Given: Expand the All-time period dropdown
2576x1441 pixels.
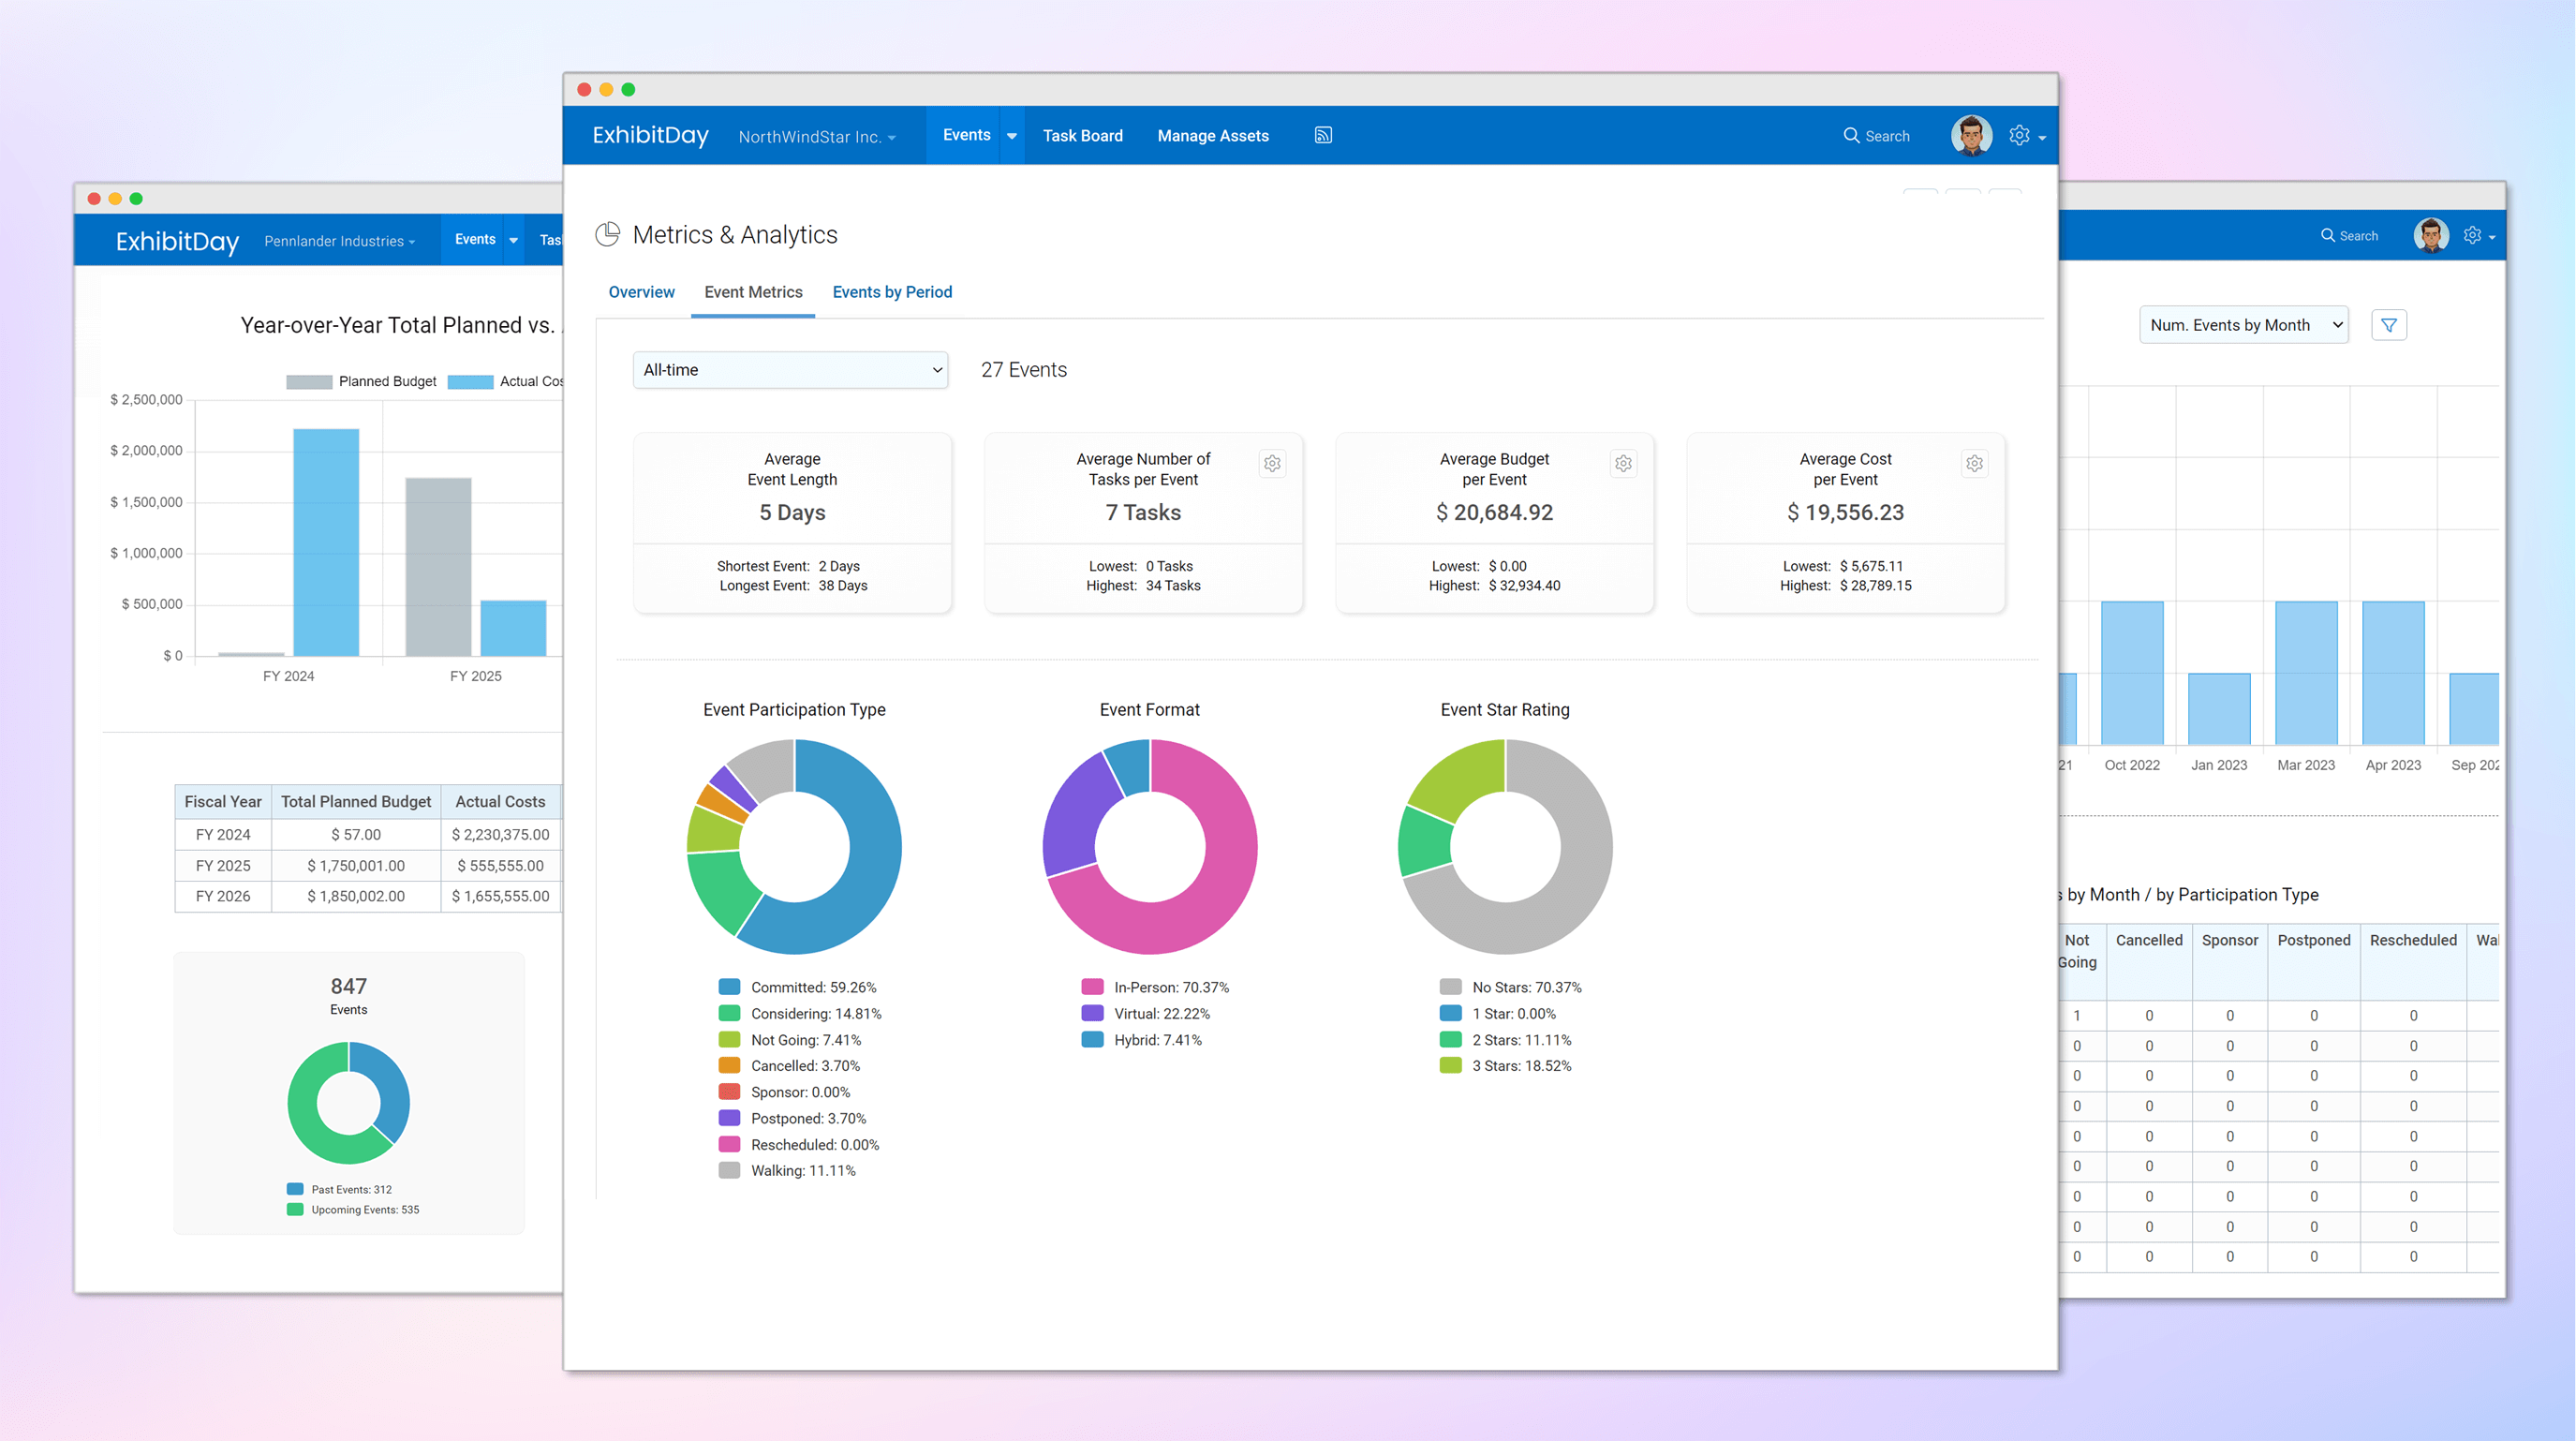Looking at the screenshot, I should click(789, 368).
